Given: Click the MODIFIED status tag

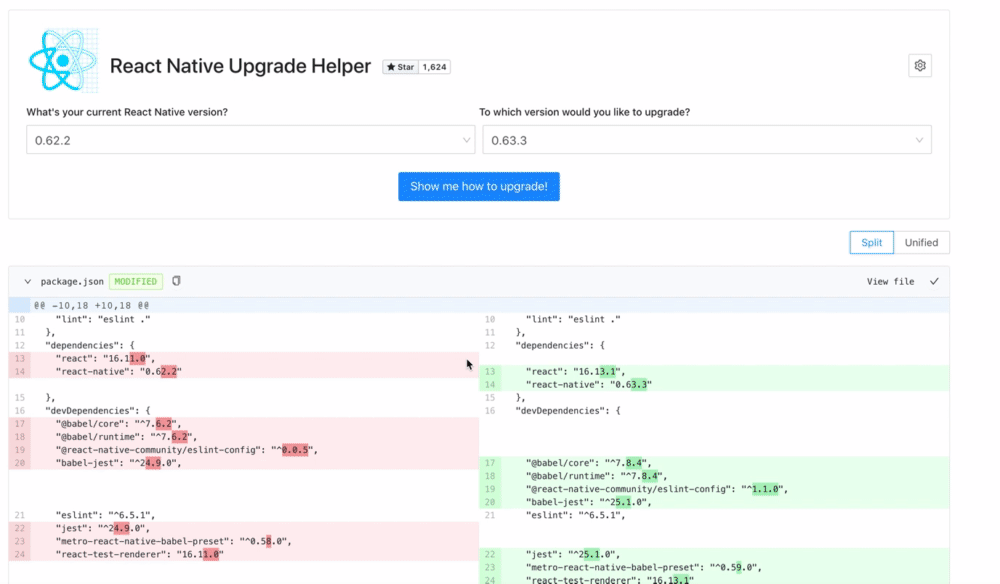Looking at the screenshot, I should (135, 281).
